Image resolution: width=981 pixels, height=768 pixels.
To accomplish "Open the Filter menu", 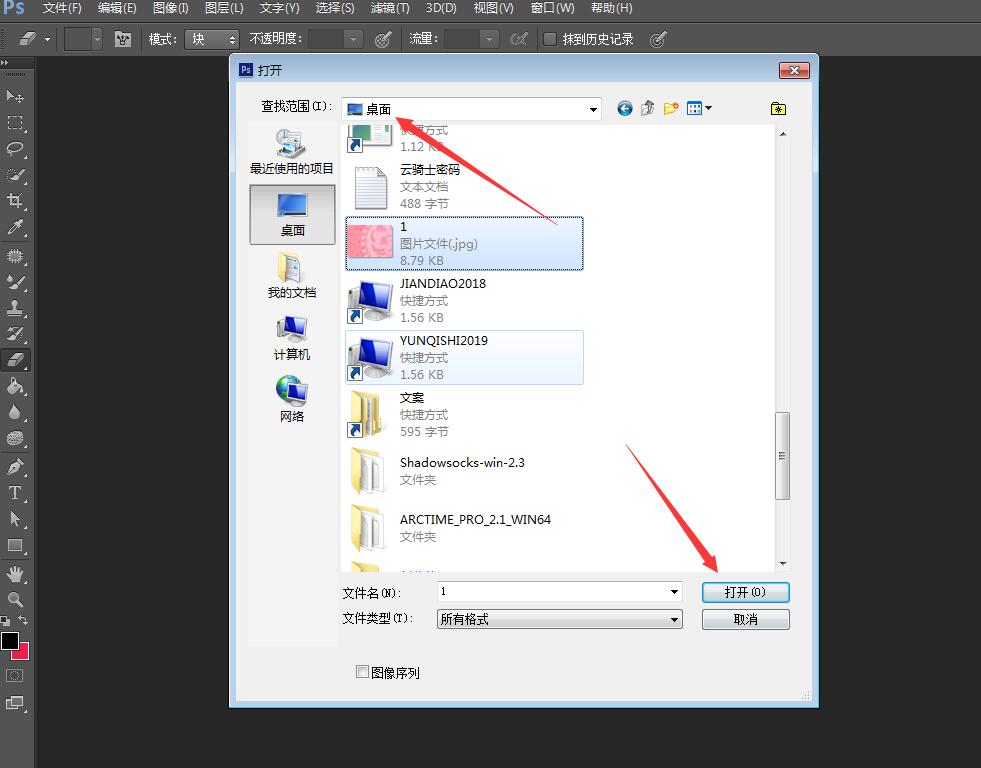I will (x=390, y=8).
